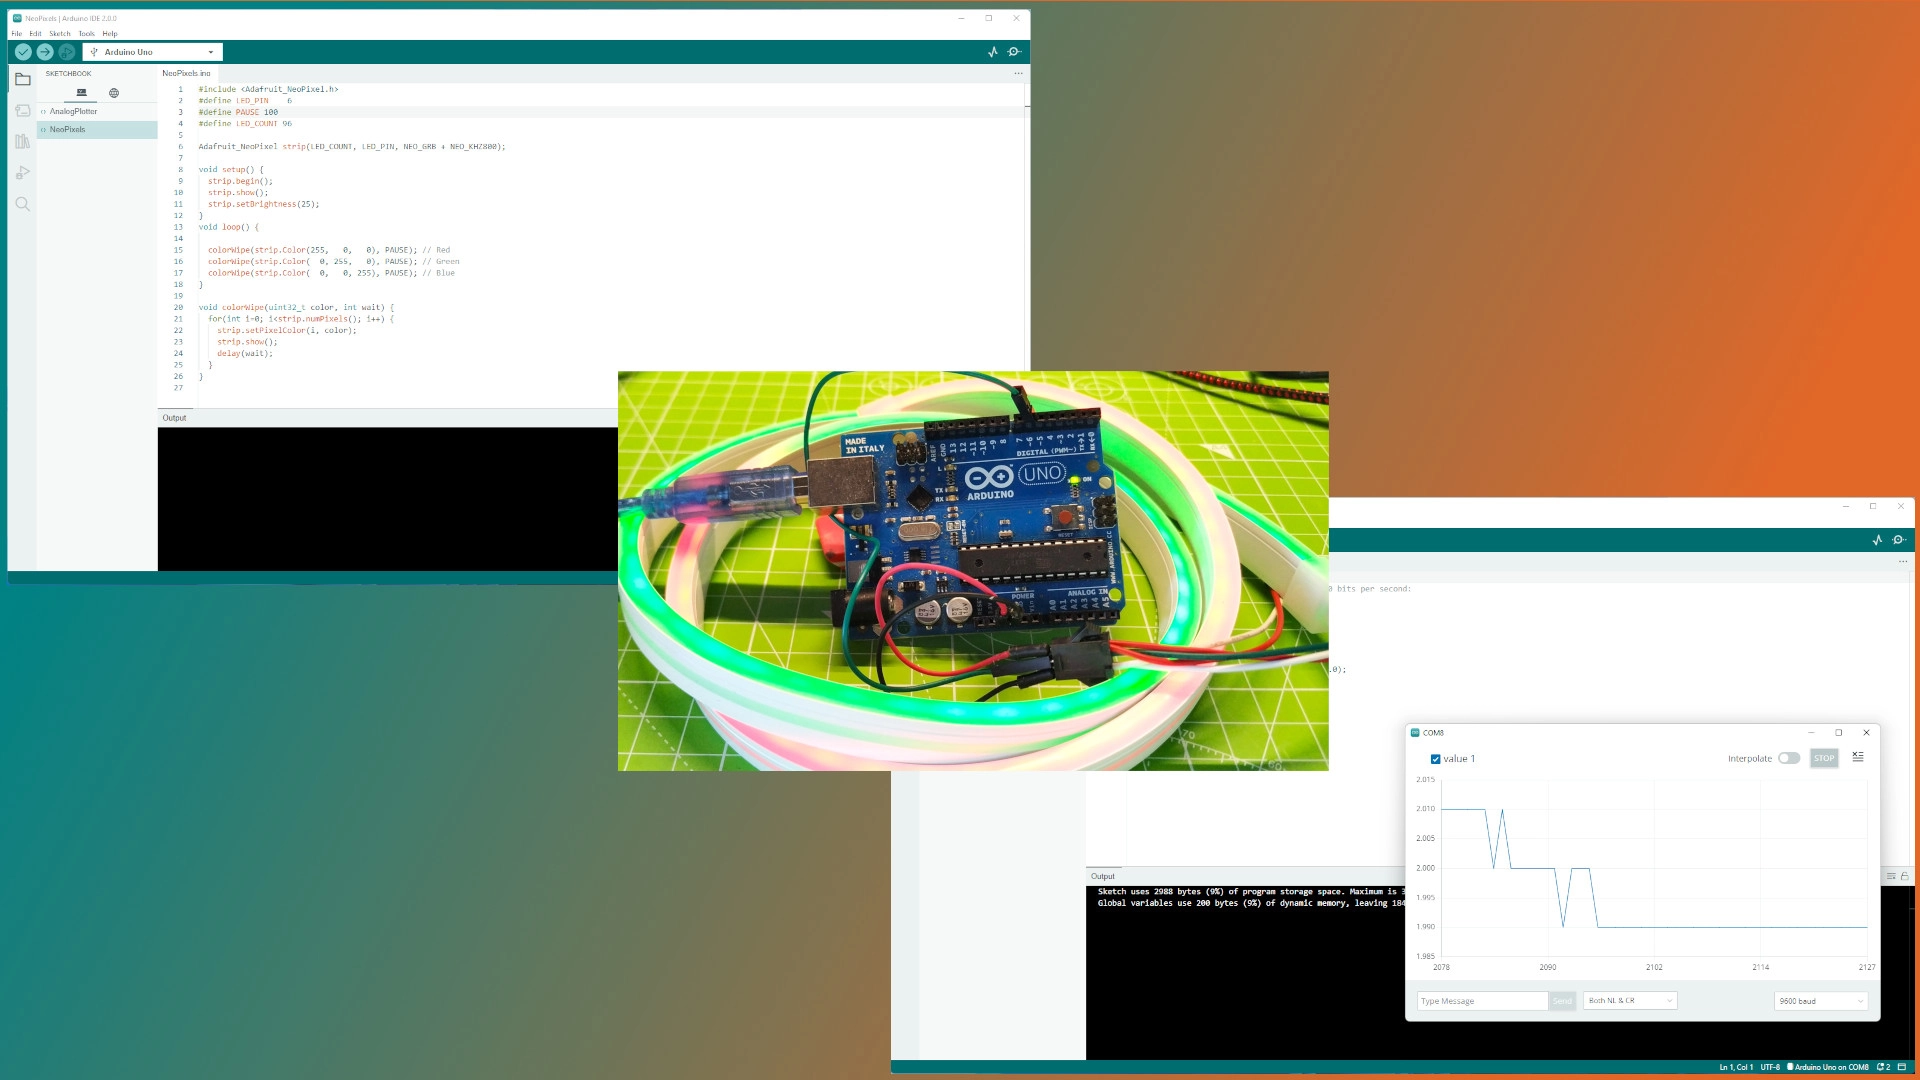Open the Tools menu
This screenshot has width=1920, height=1080.
click(x=86, y=34)
